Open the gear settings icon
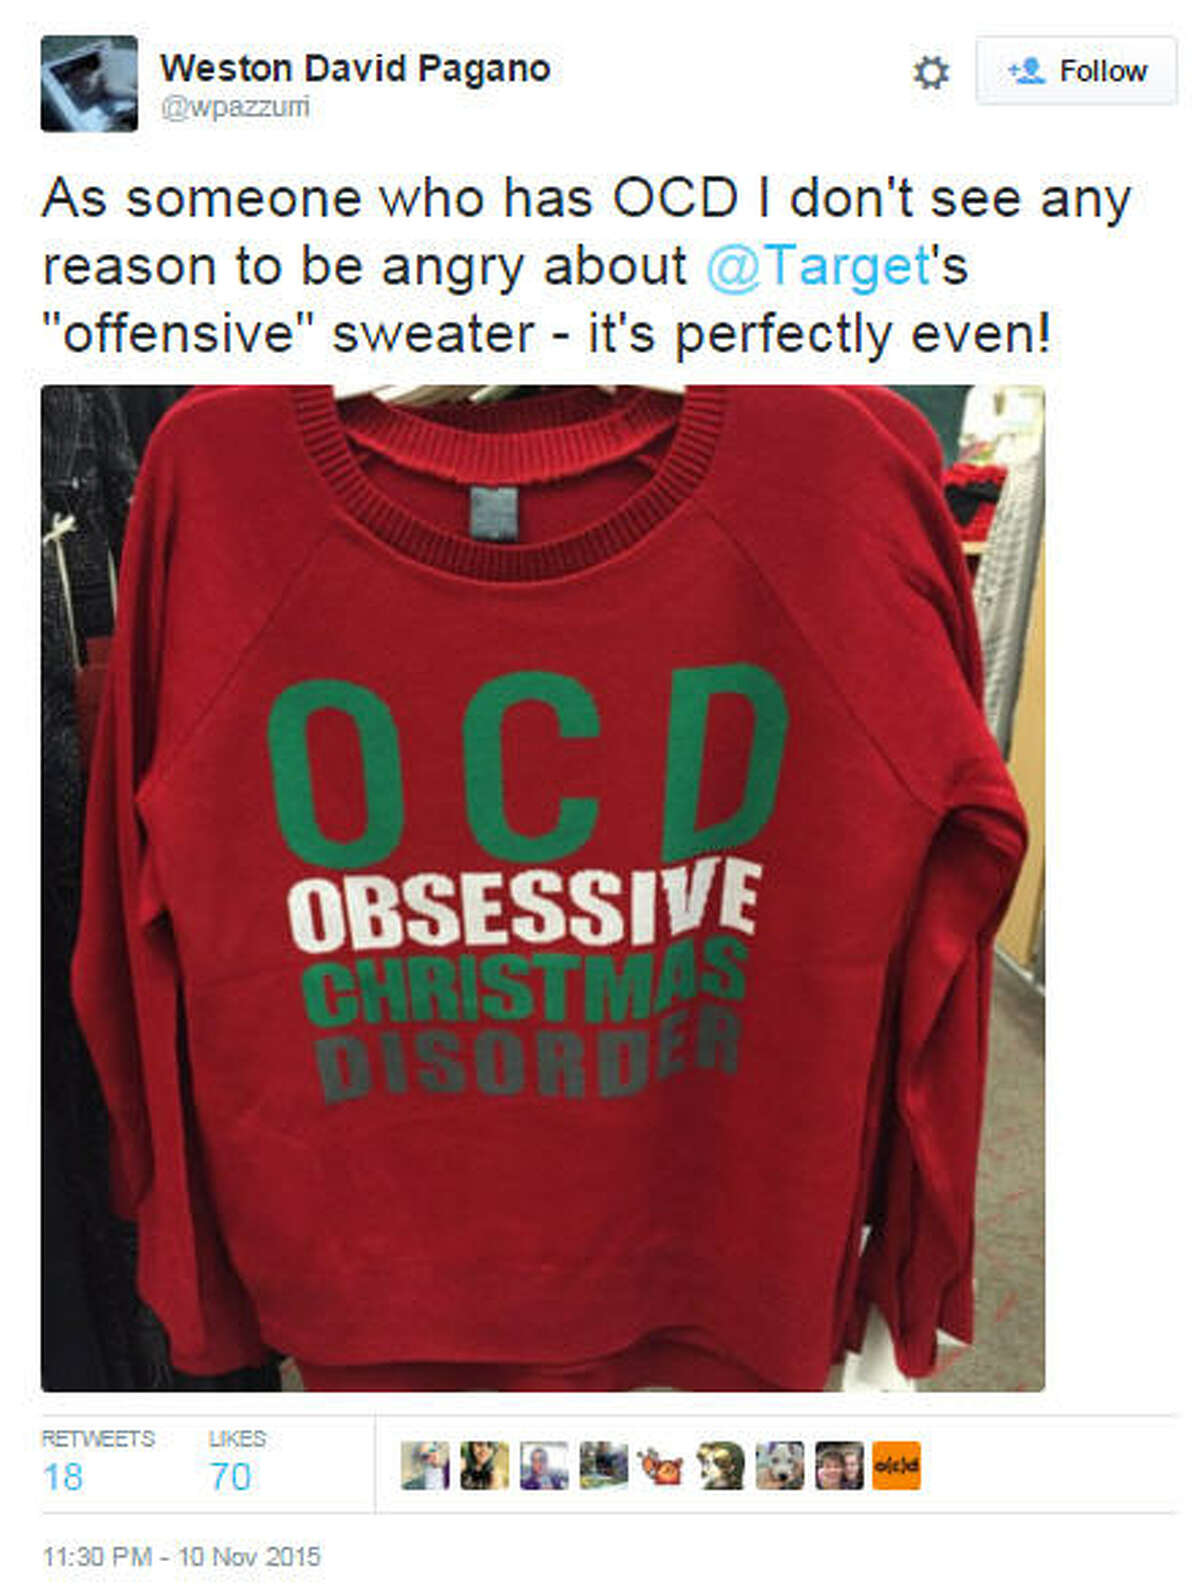Viewport: 1200px width, 1593px height. [931, 72]
